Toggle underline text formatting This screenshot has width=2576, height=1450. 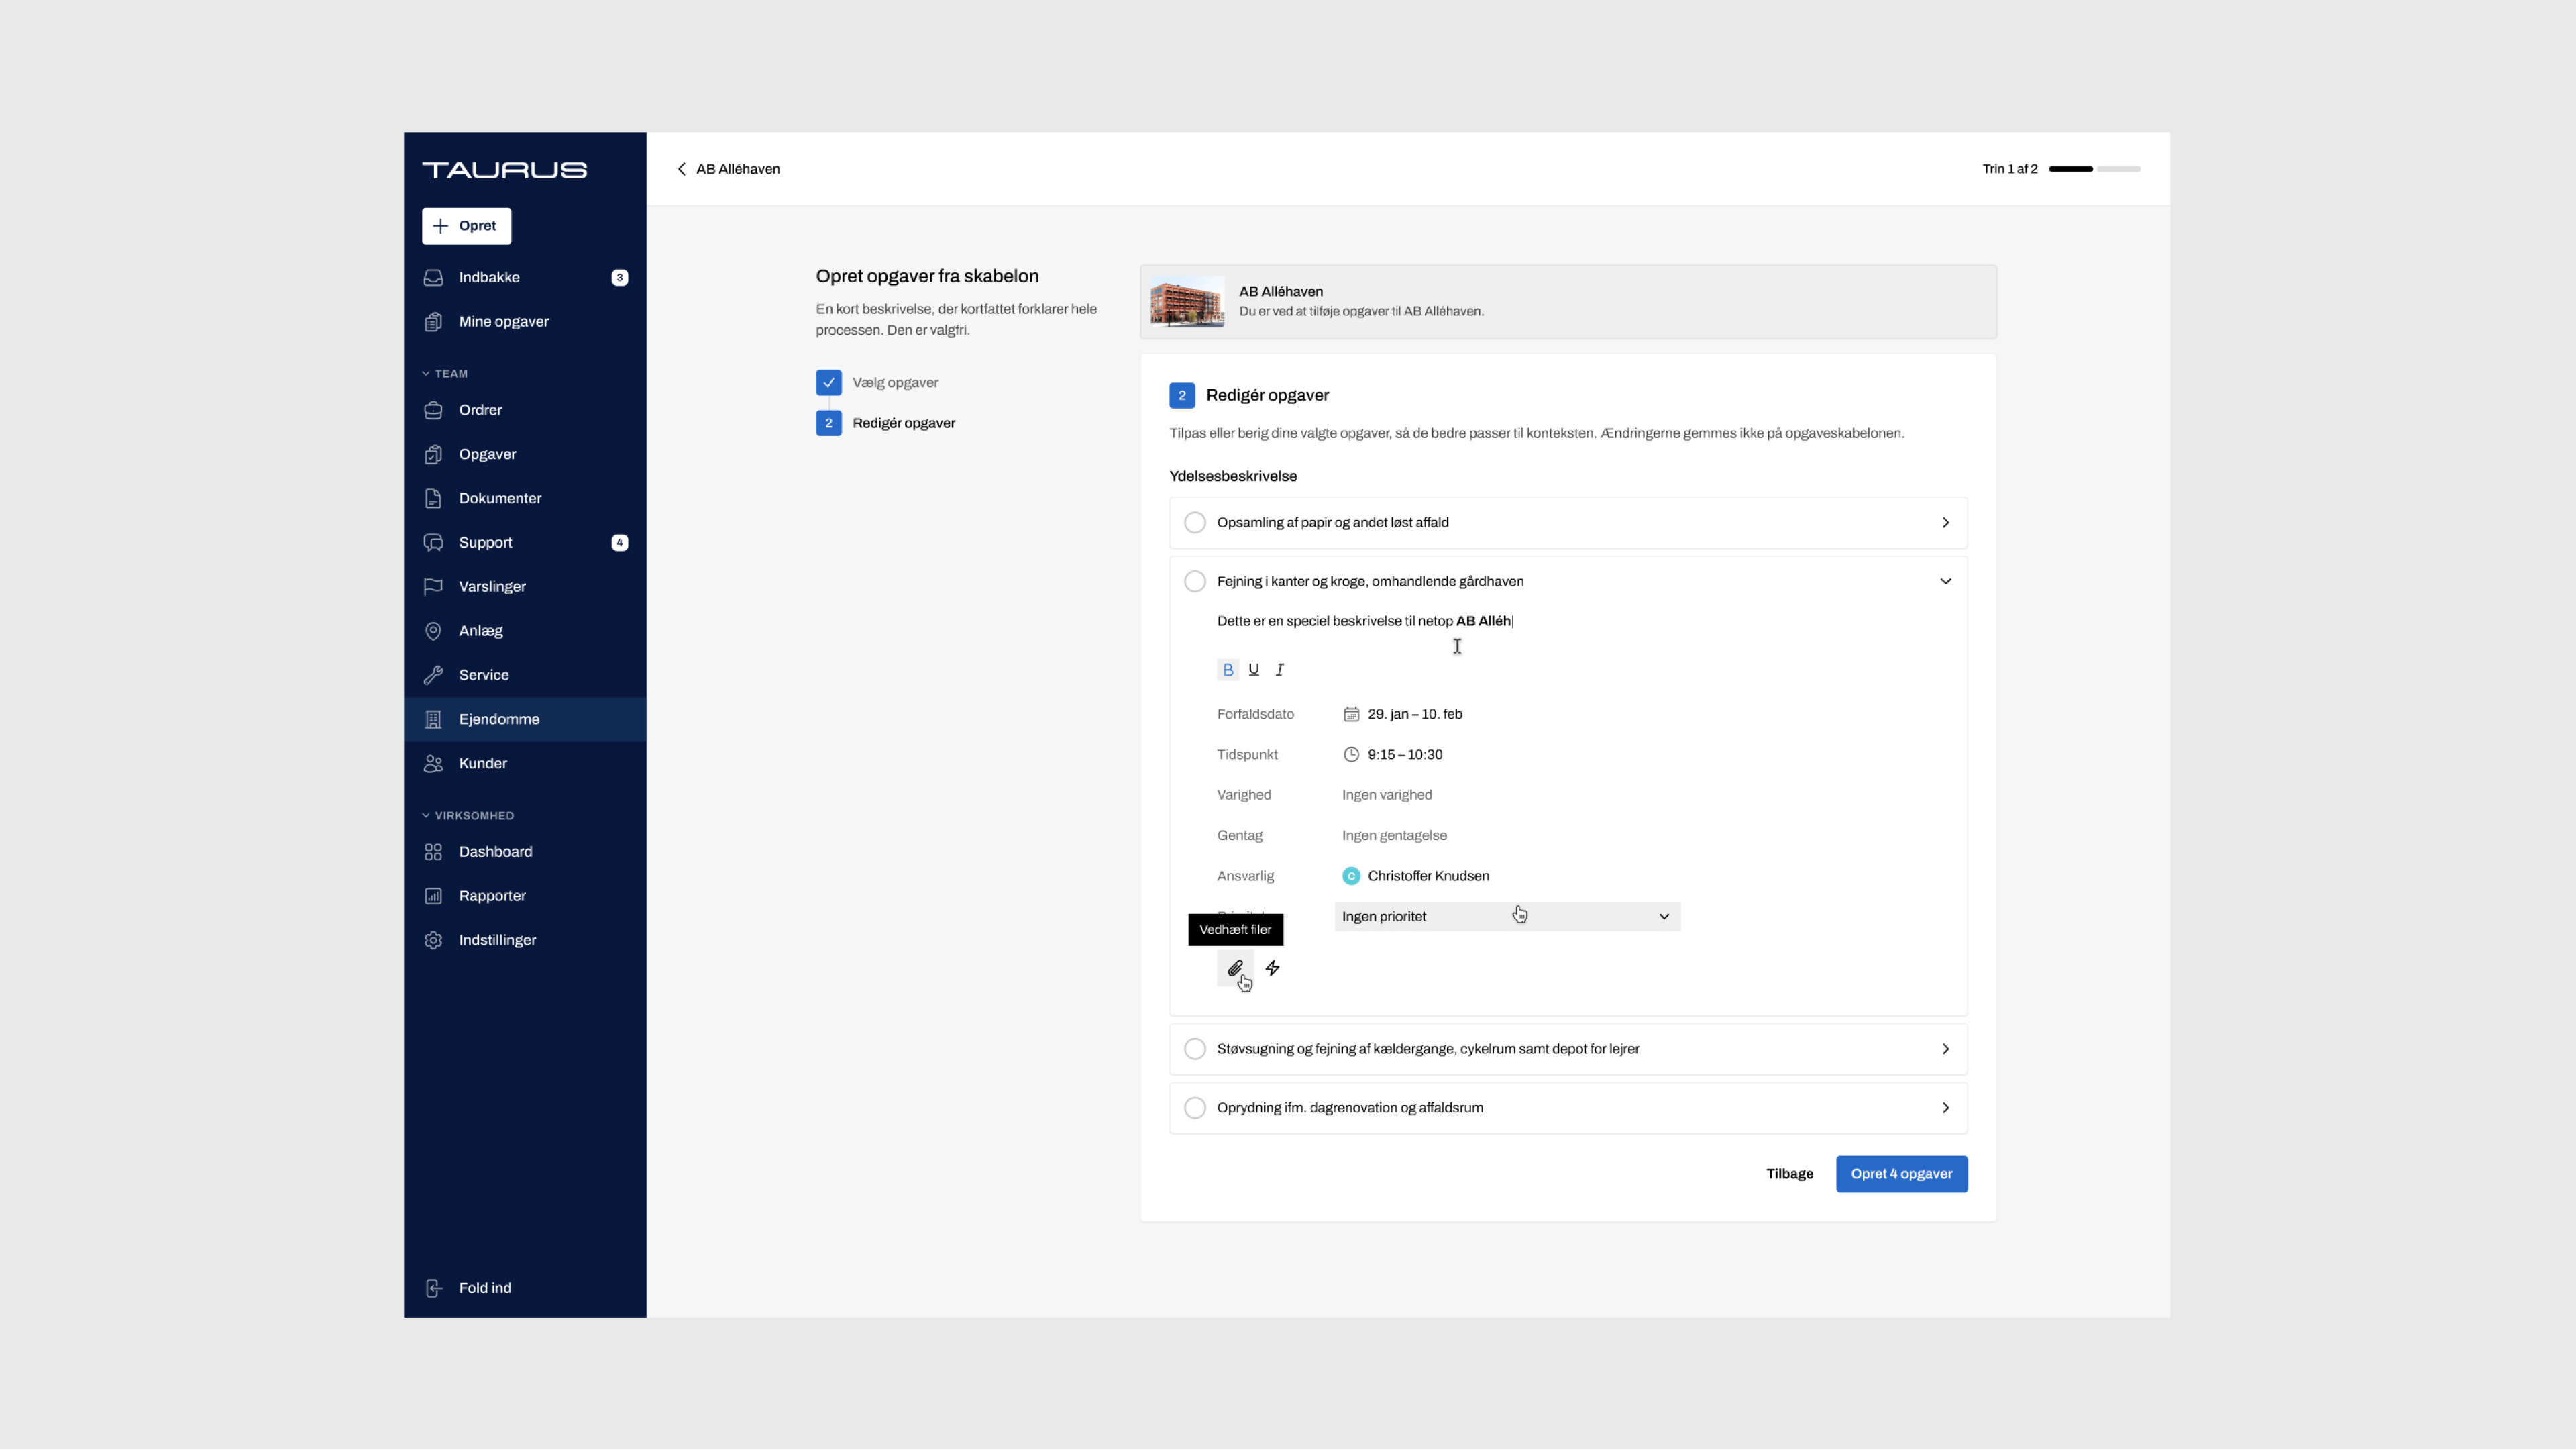[x=1253, y=670]
